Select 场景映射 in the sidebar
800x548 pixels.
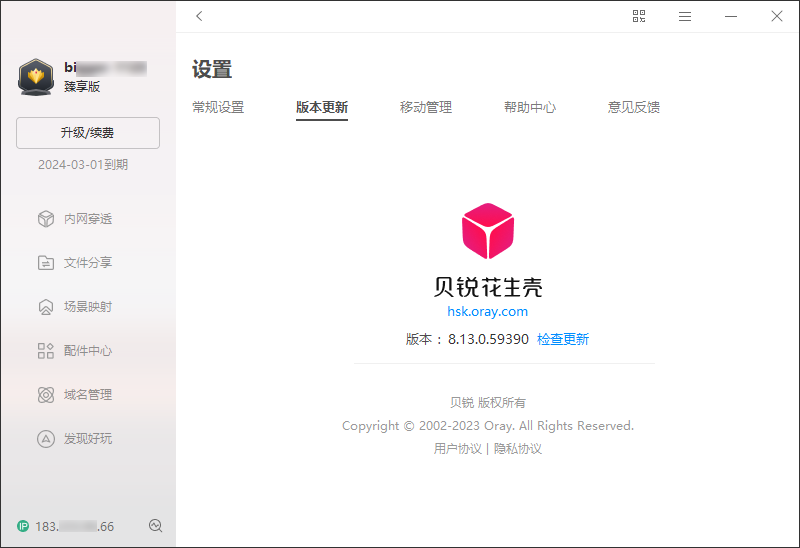click(87, 307)
